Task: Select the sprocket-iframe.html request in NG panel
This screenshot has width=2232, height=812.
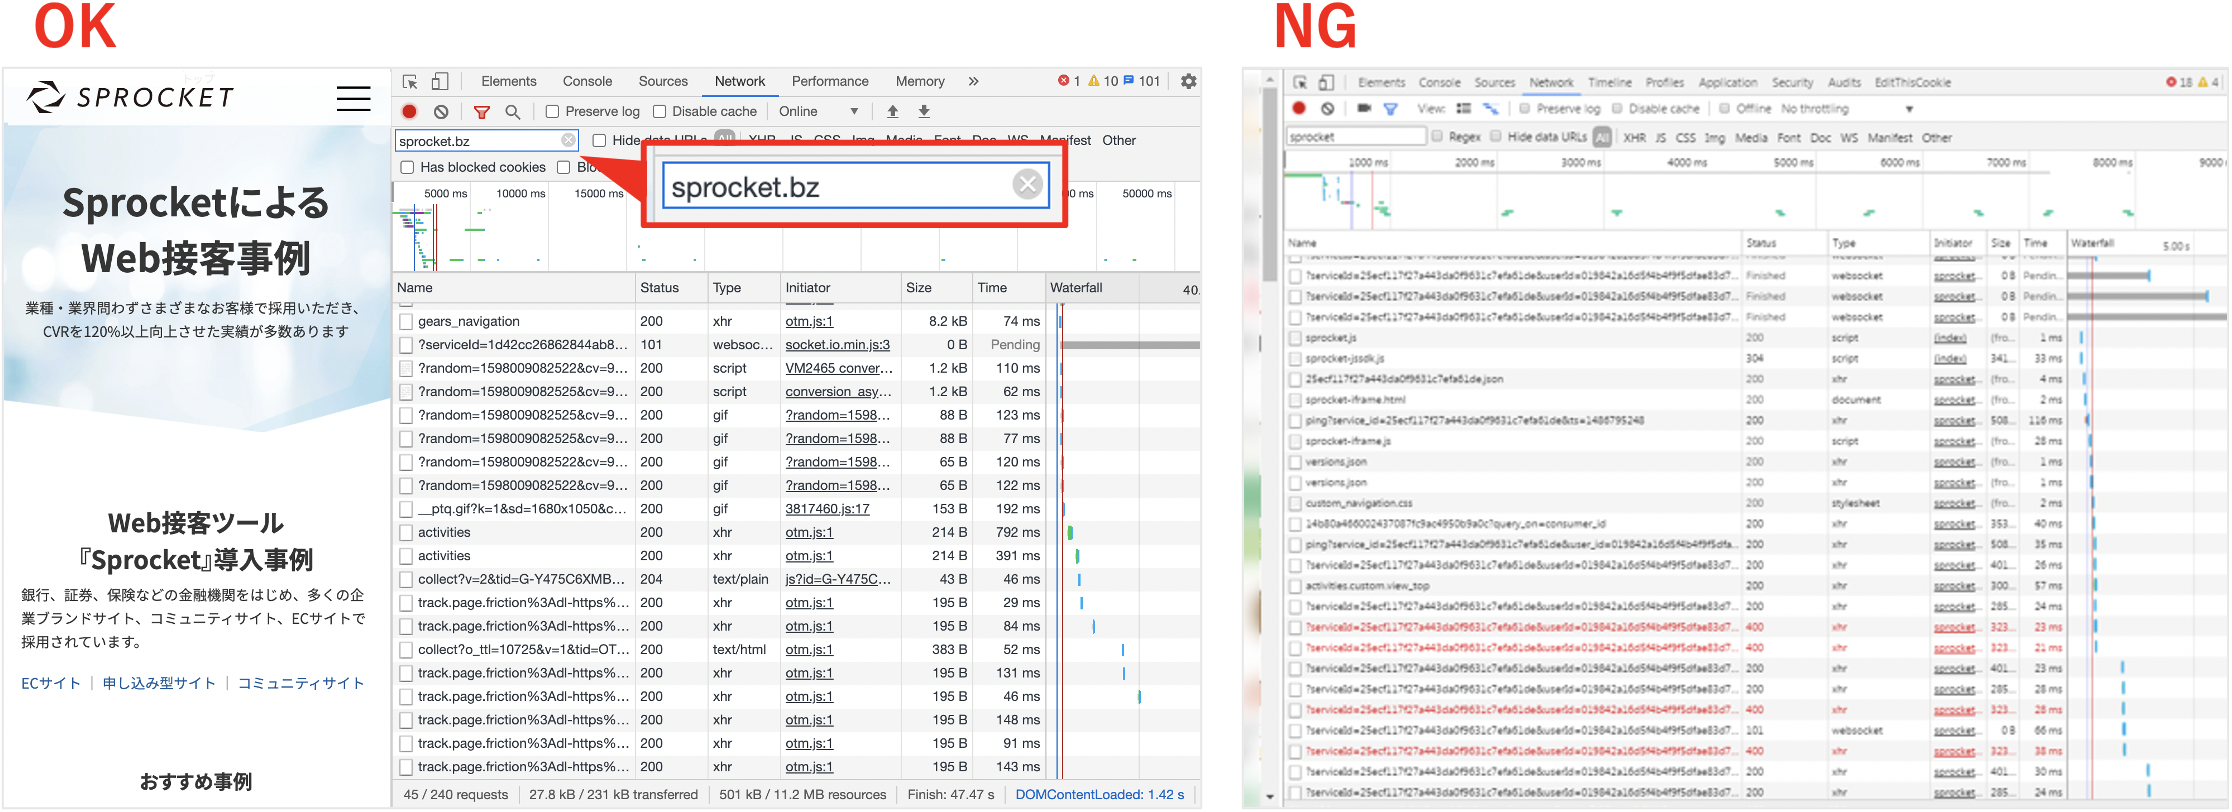Action: click(1755, 400)
